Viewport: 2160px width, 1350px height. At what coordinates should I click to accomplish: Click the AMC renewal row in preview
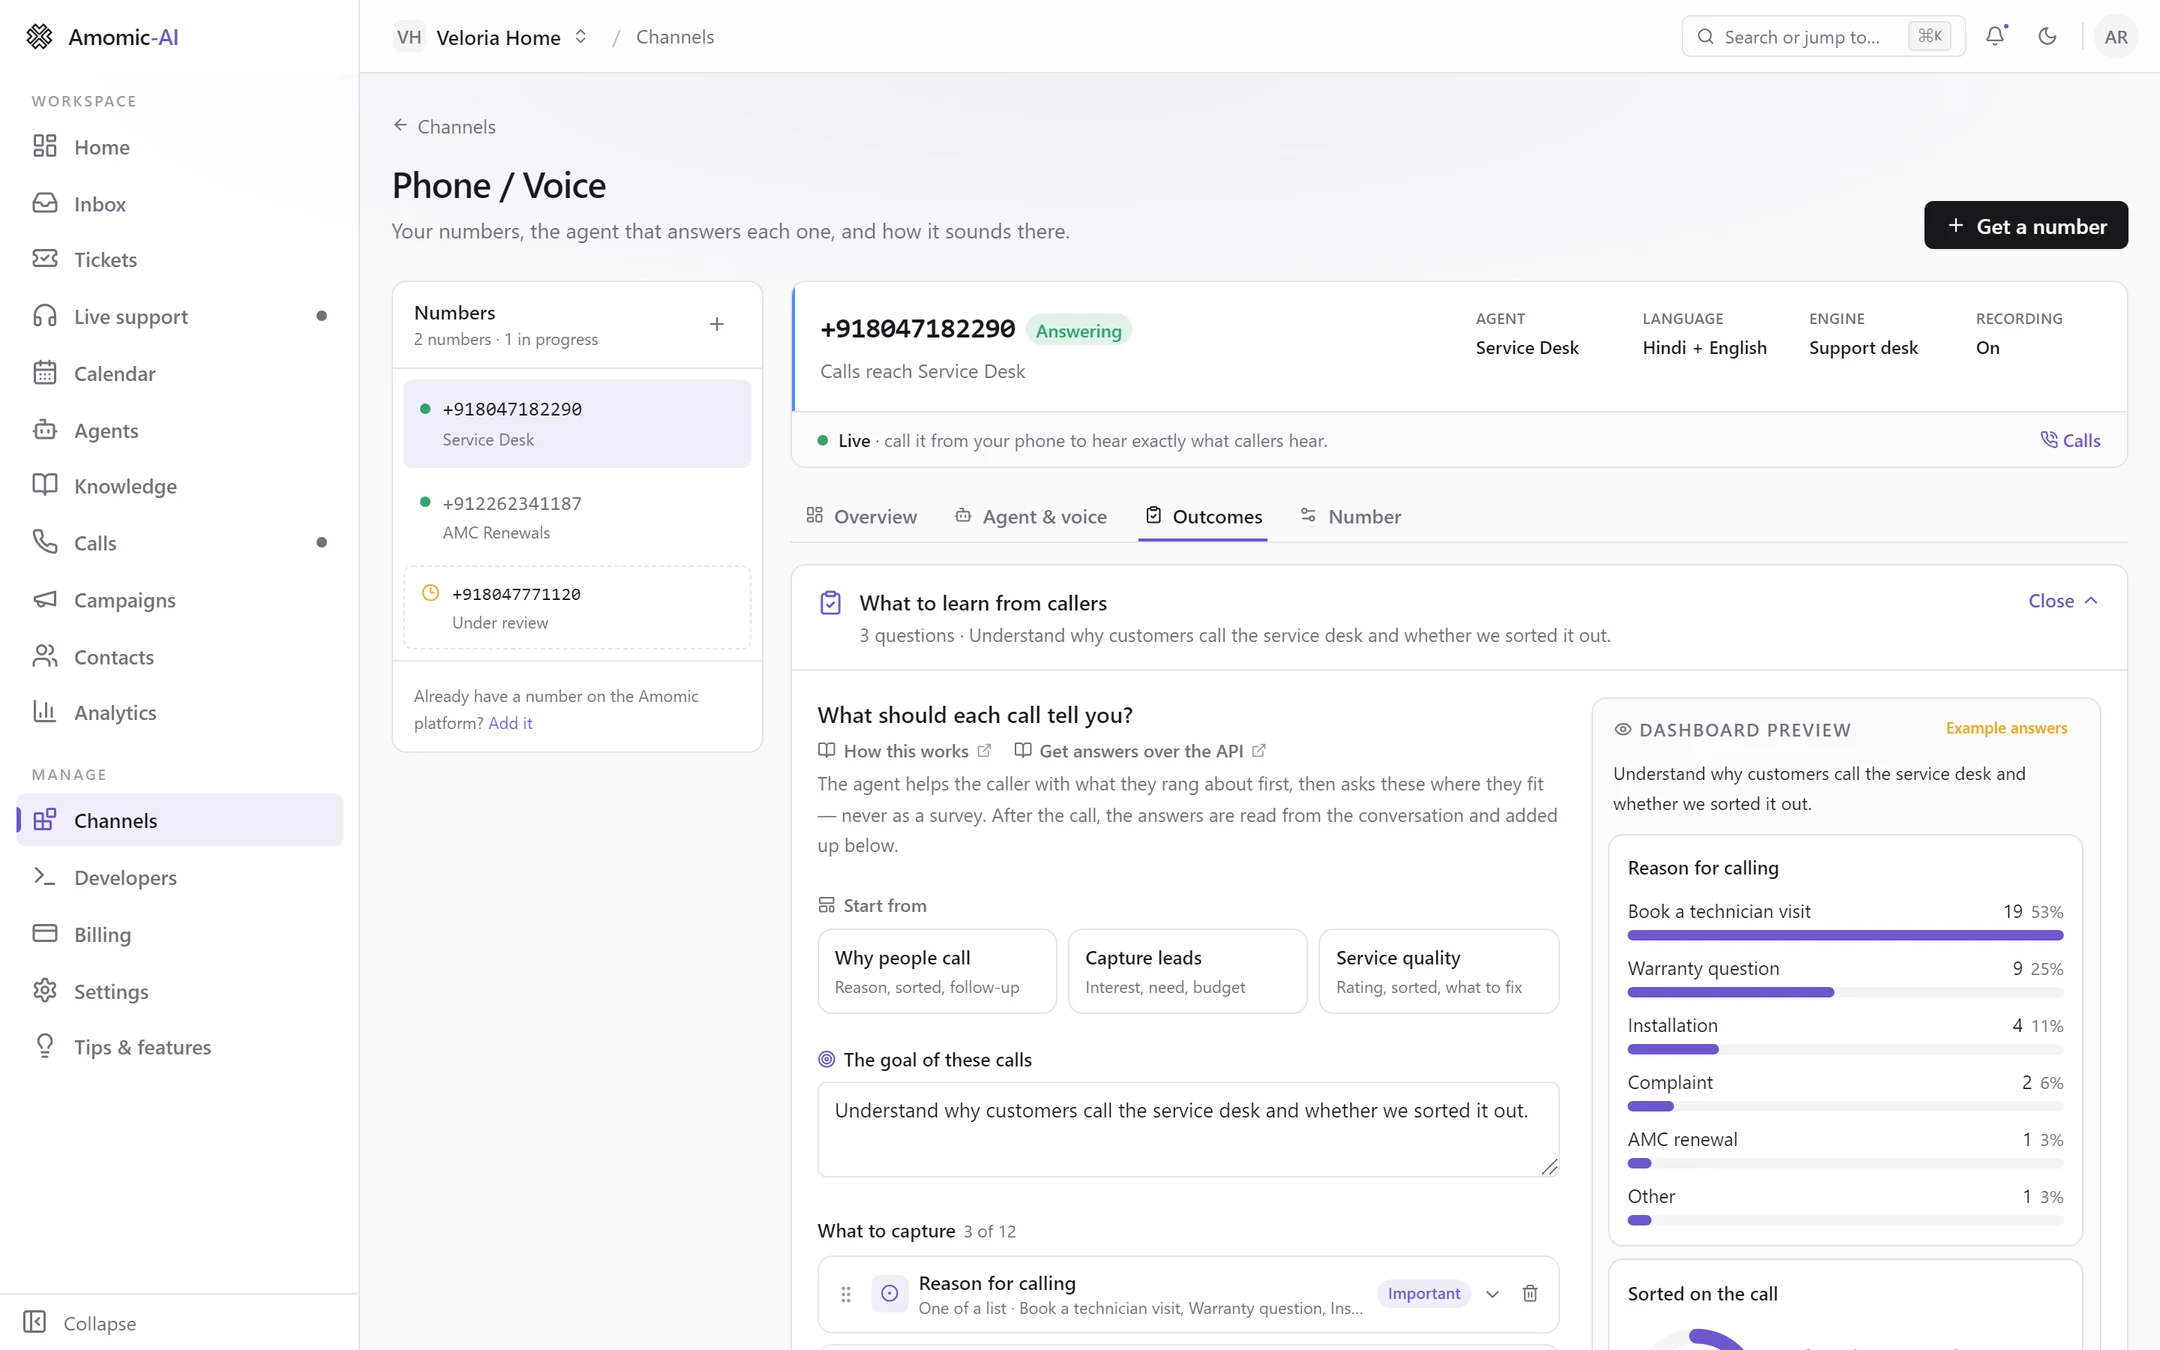click(1845, 1149)
